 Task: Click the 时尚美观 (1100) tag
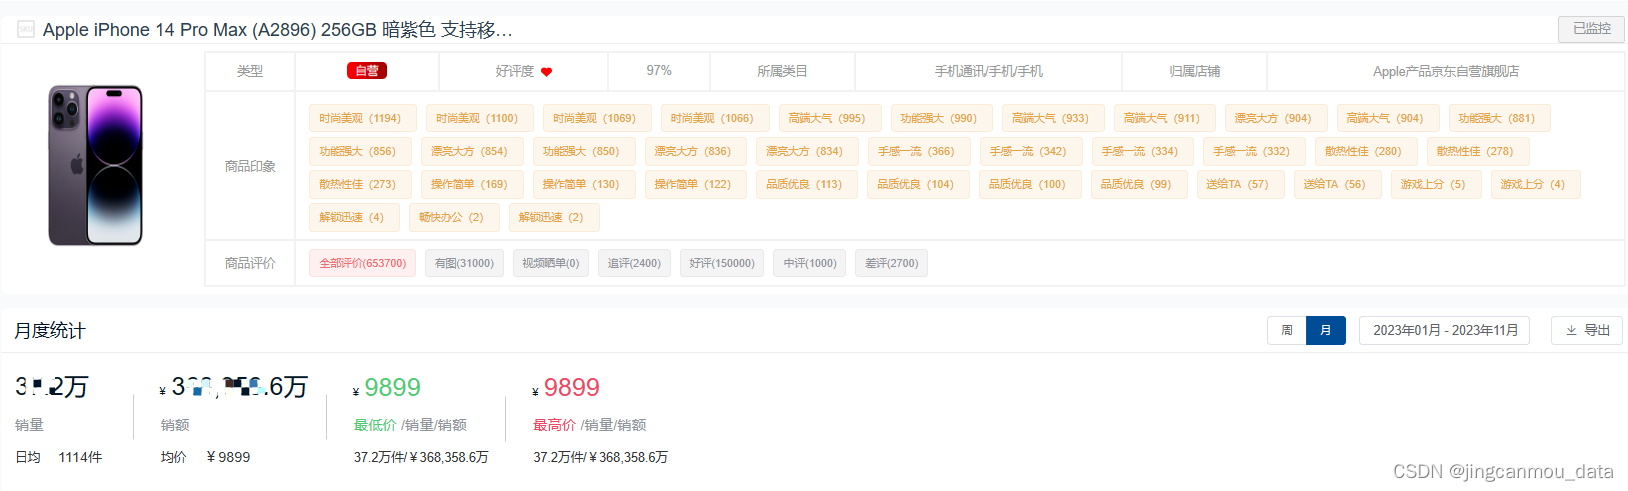pos(479,118)
